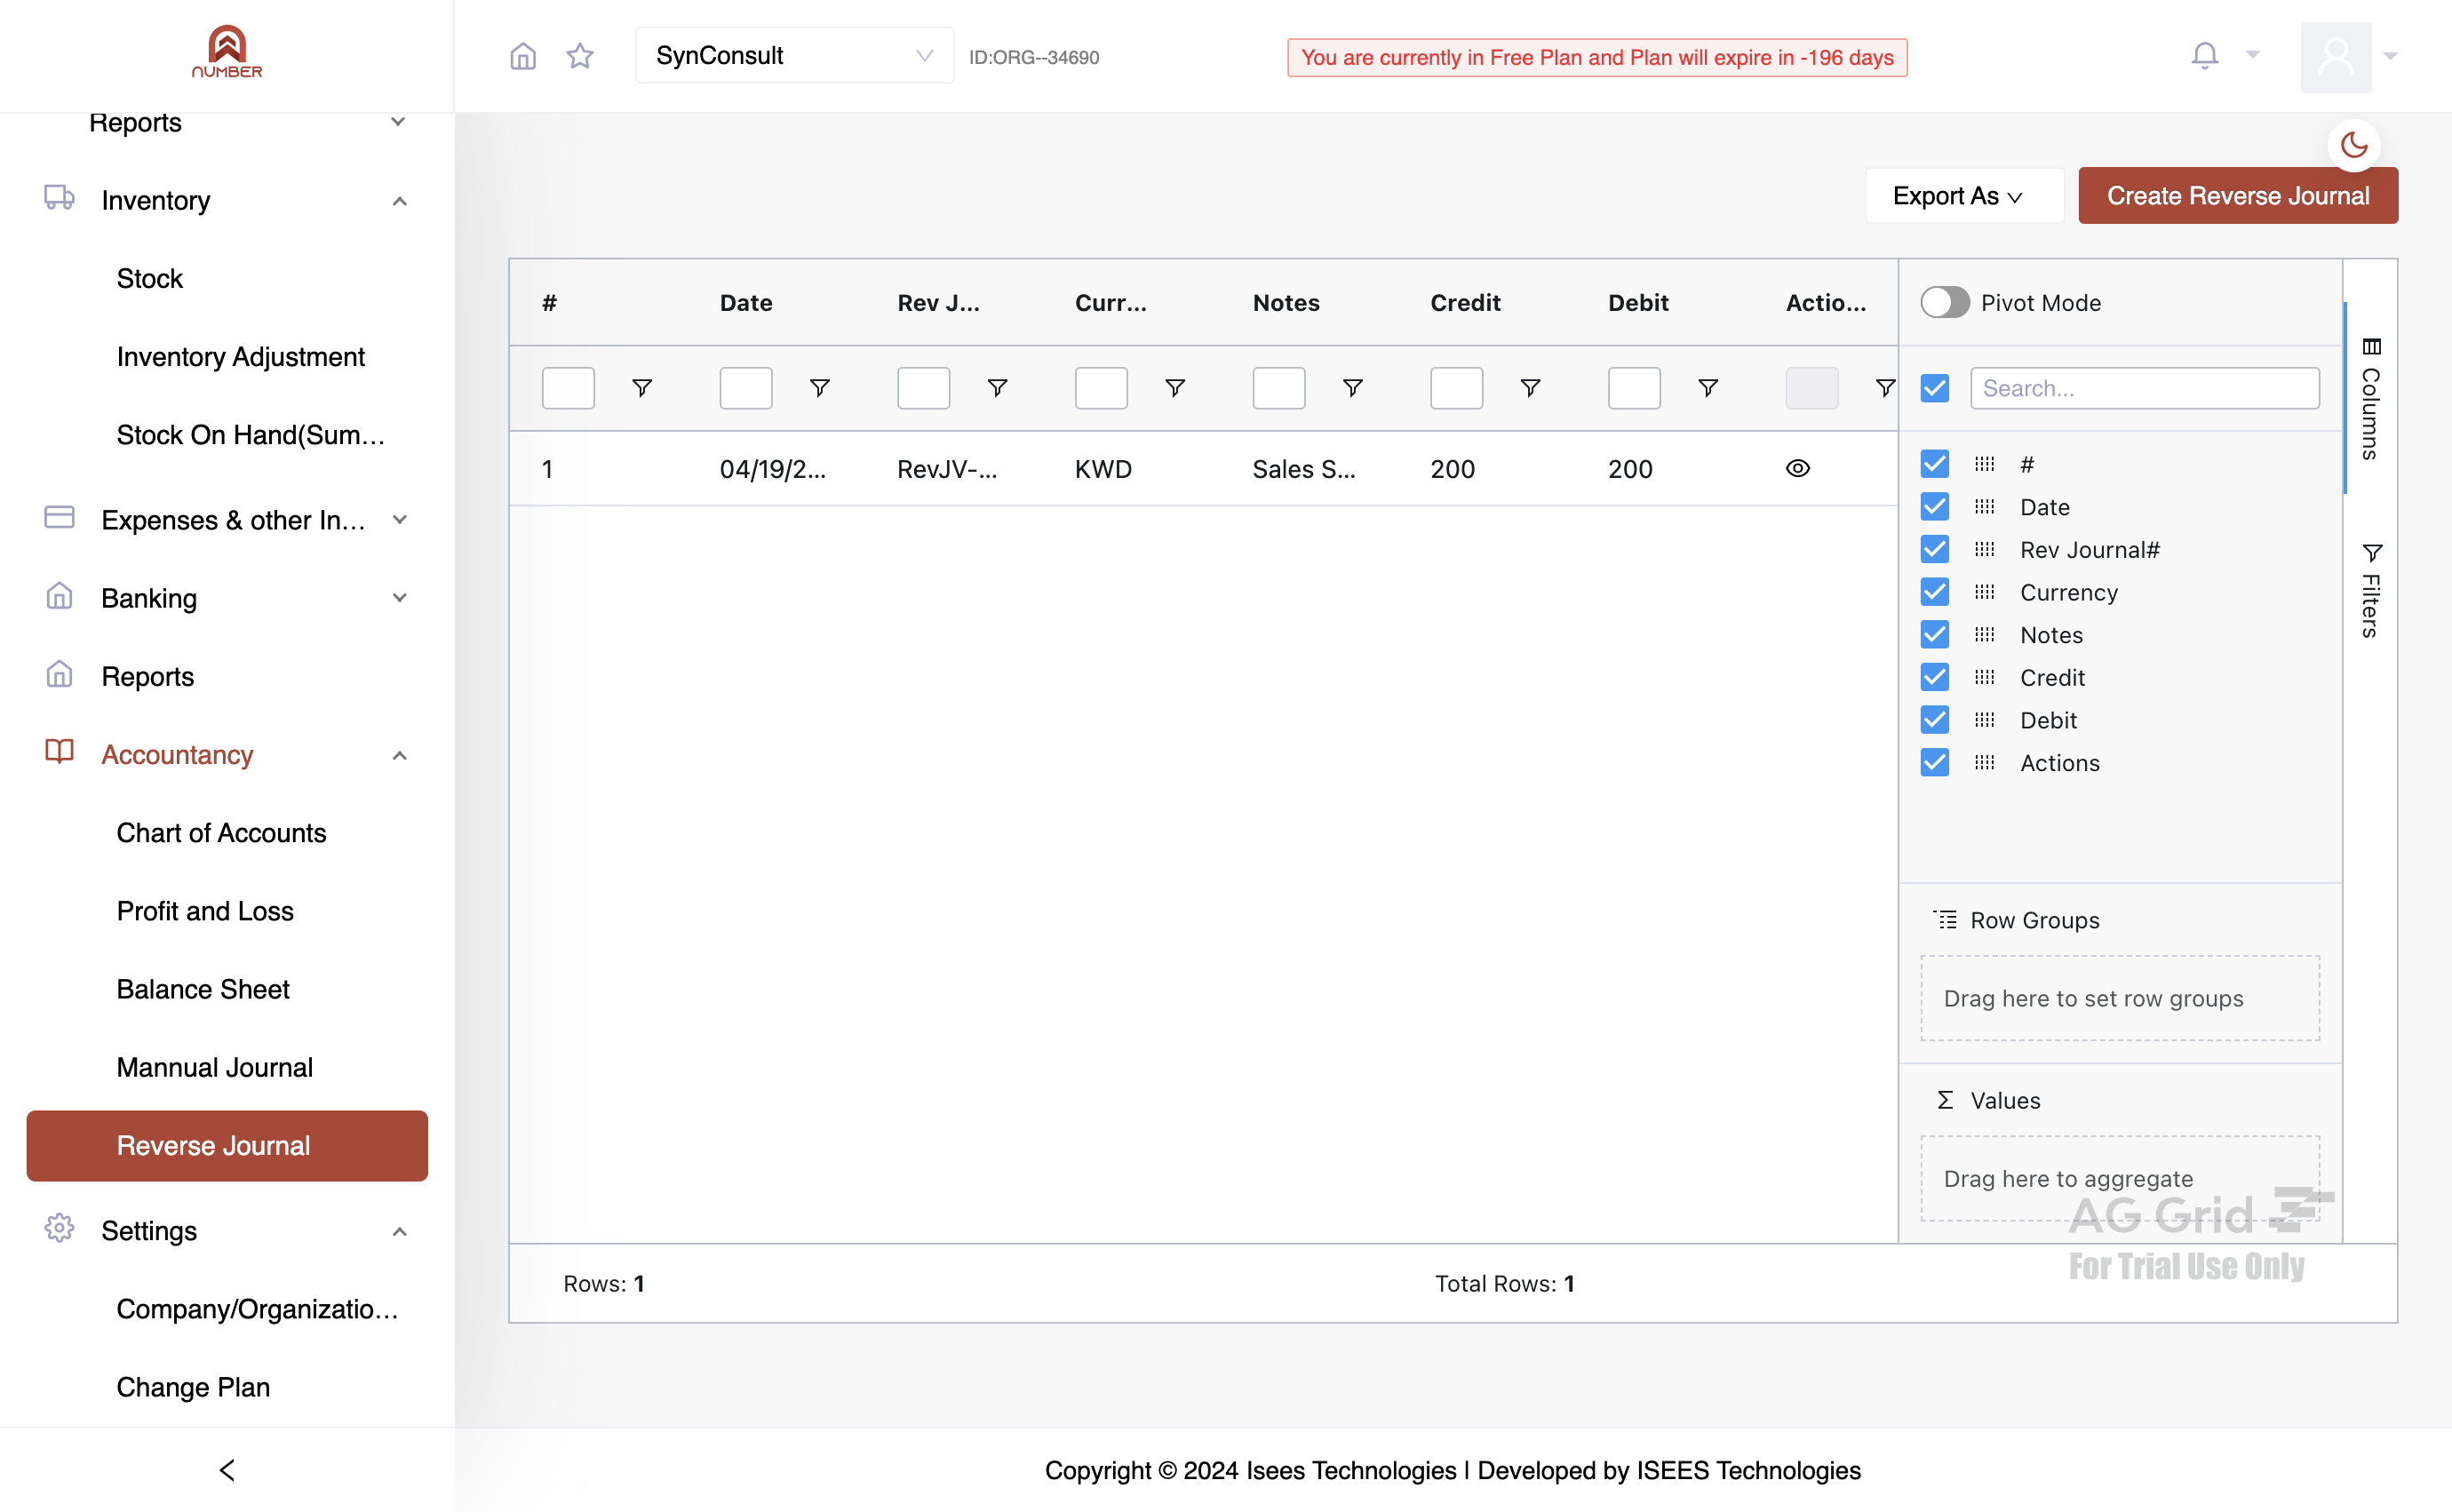The image size is (2452, 1512).
Task: Collapse the sidebar with the back arrow
Action: click(x=227, y=1469)
